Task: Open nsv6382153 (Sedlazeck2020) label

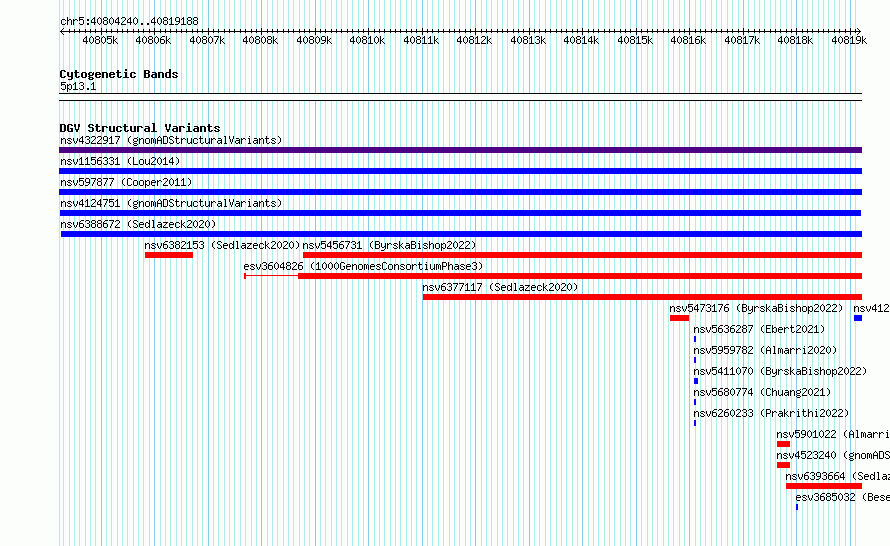Action: point(222,245)
